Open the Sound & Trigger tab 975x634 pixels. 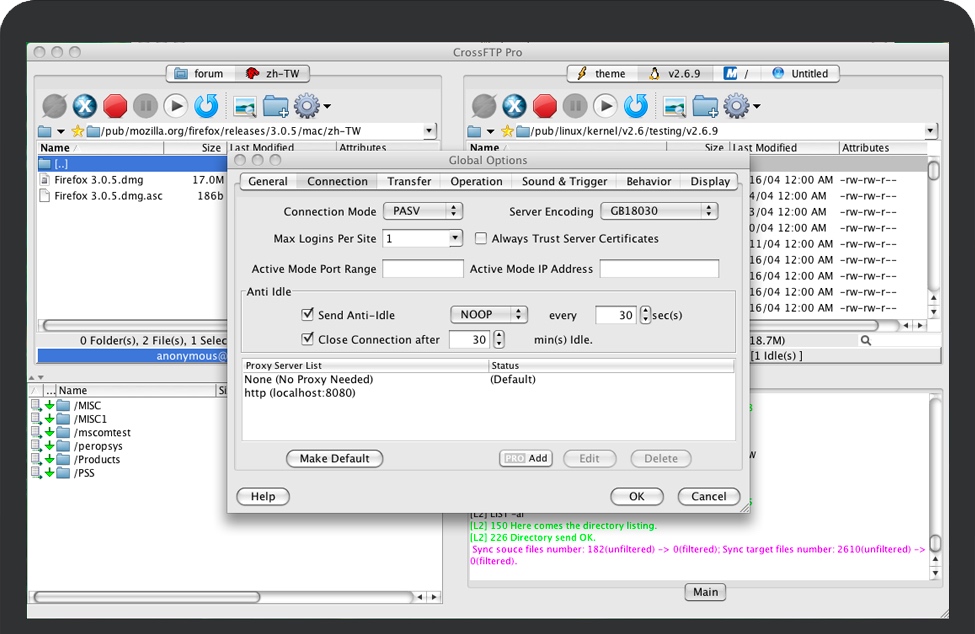563,181
